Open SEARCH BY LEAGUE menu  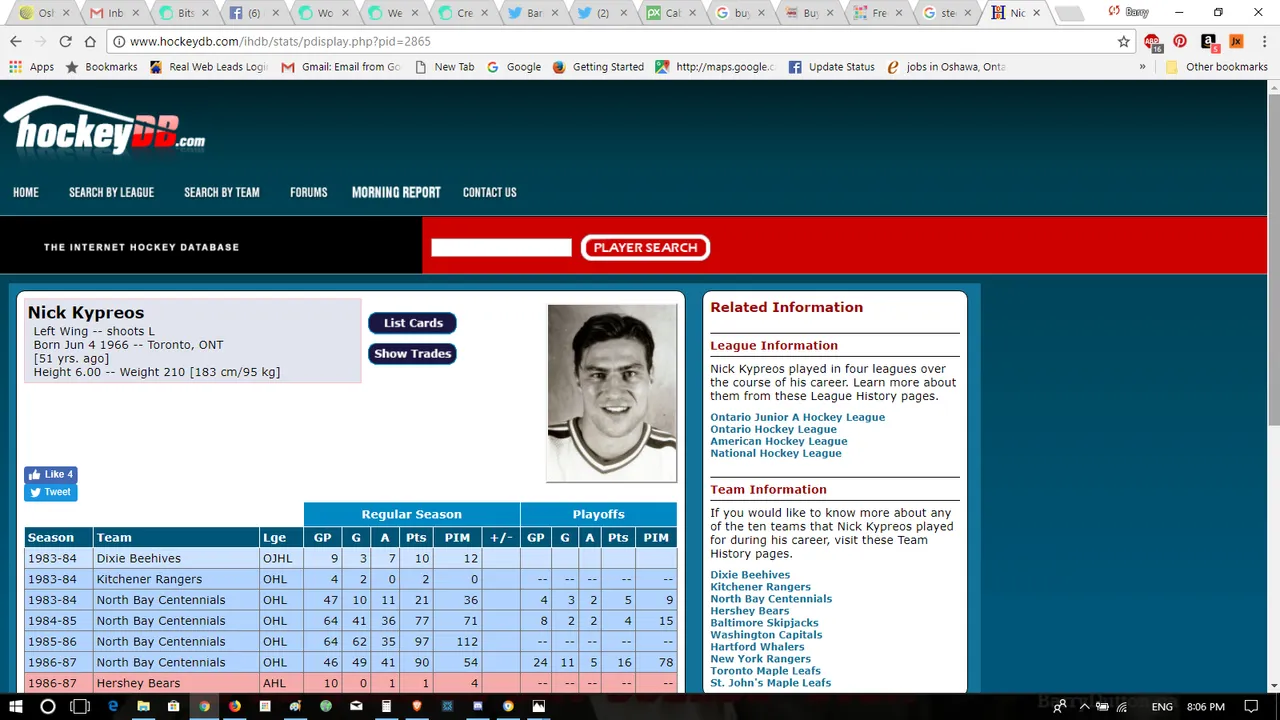pos(111,192)
